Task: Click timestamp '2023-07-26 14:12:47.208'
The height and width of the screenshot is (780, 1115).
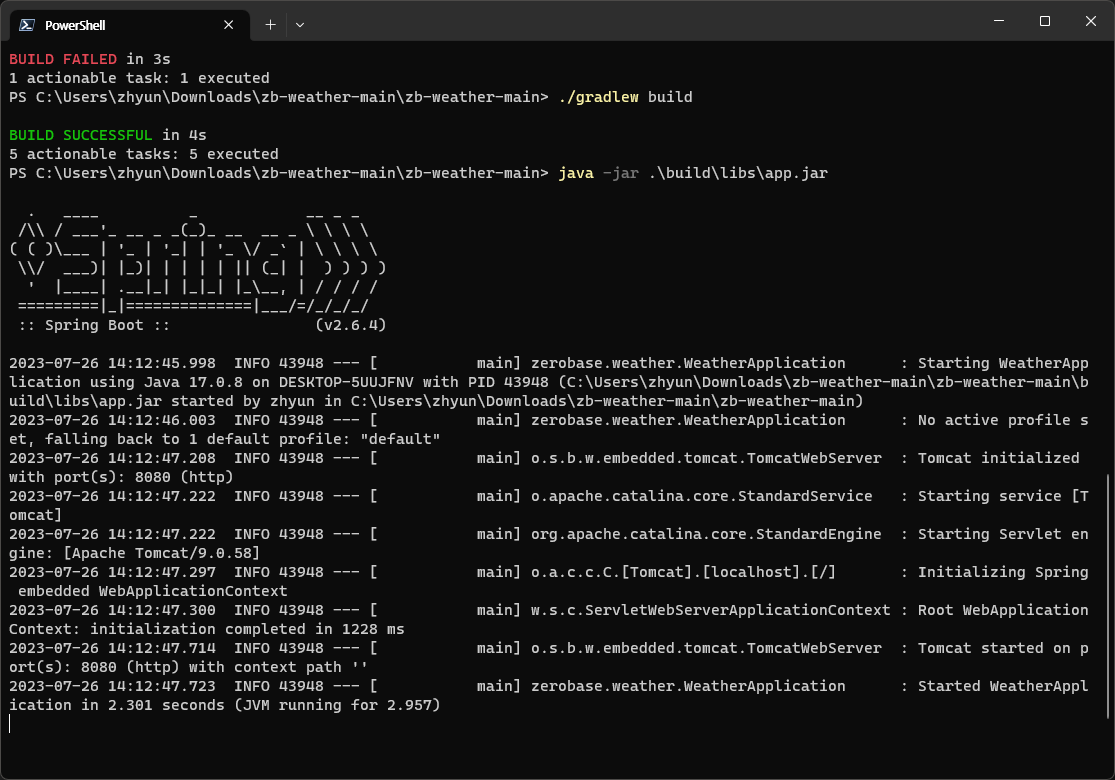Action: click(x=112, y=458)
